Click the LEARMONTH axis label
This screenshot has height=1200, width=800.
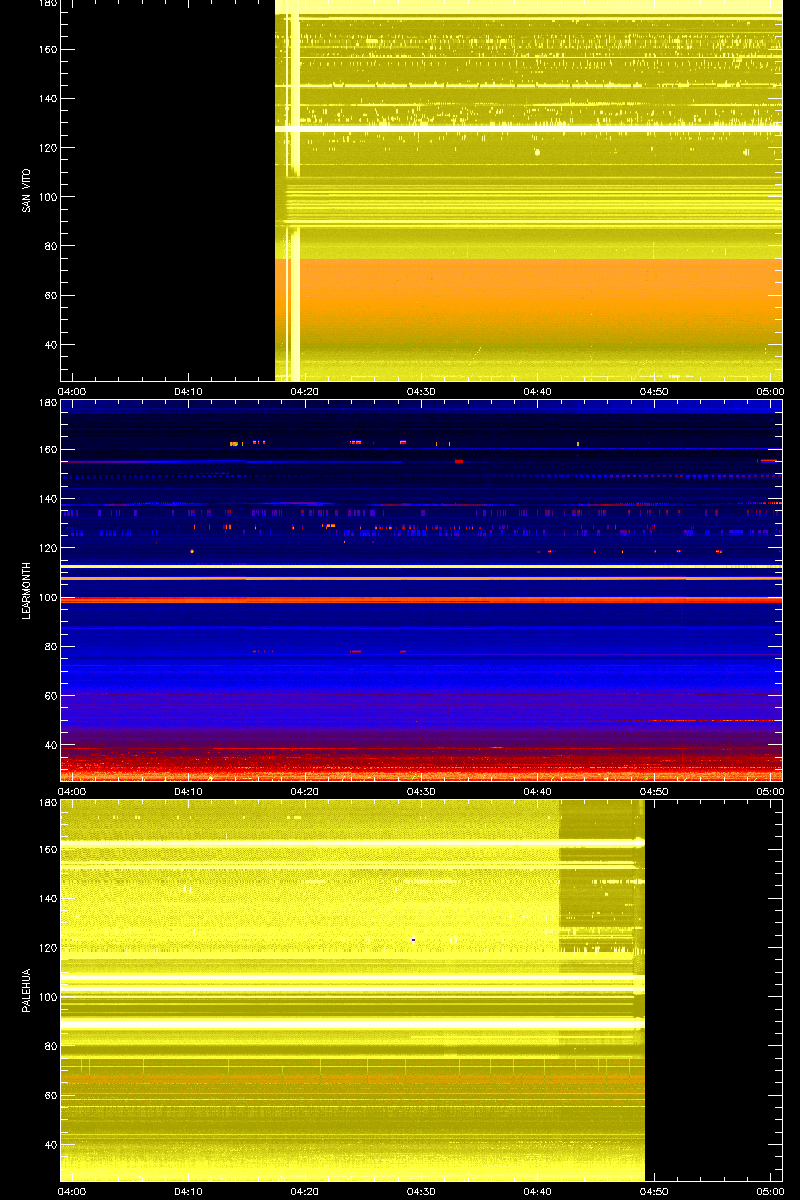[x=26, y=590]
